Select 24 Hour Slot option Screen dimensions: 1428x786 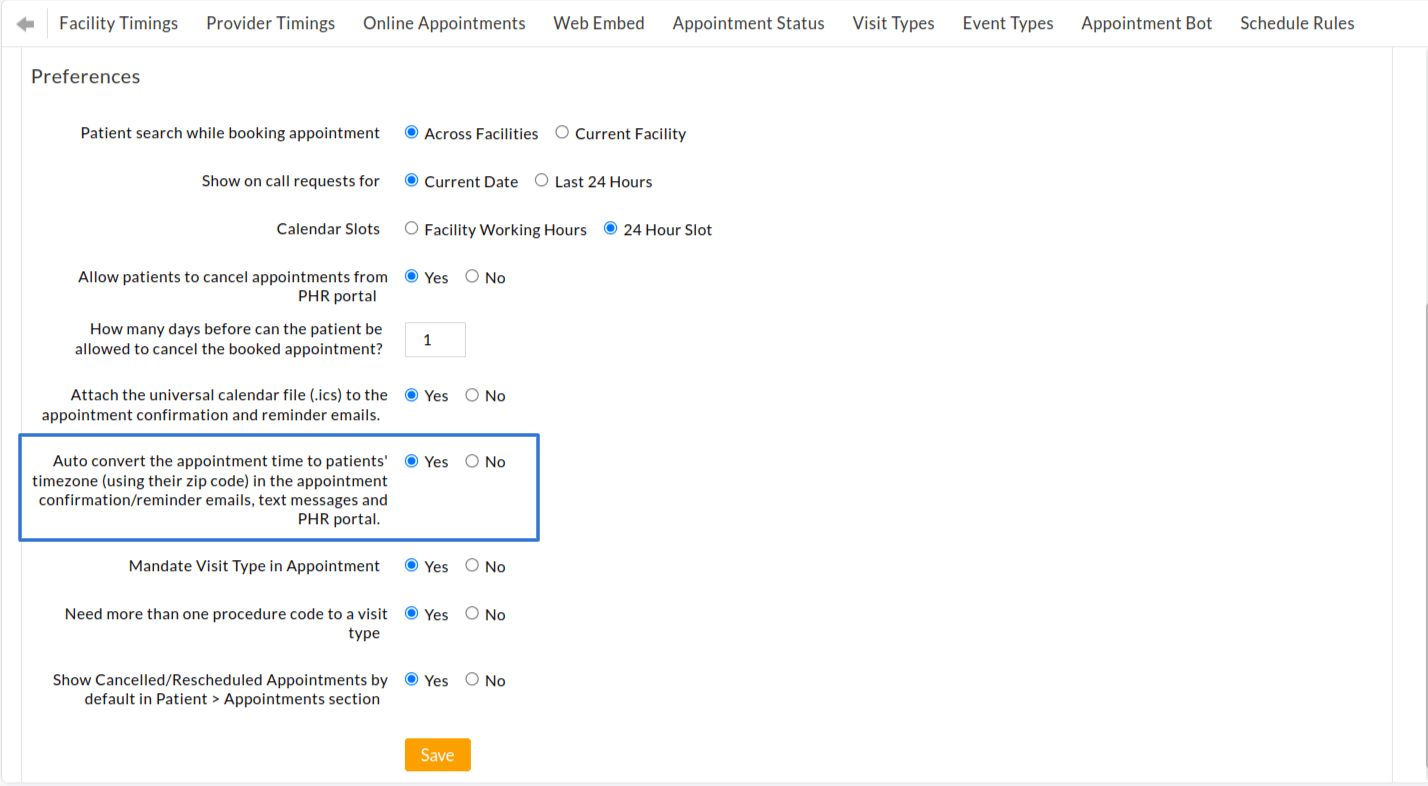[610, 228]
